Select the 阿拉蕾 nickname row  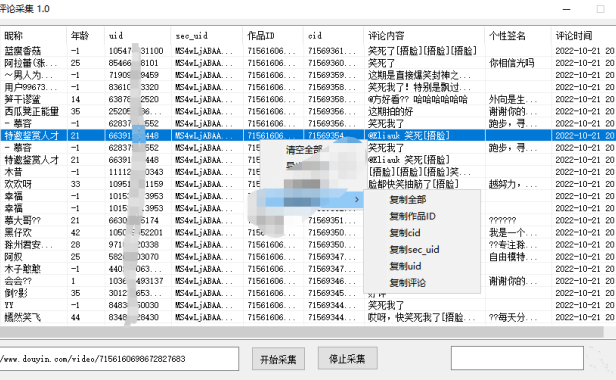click(x=308, y=63)
